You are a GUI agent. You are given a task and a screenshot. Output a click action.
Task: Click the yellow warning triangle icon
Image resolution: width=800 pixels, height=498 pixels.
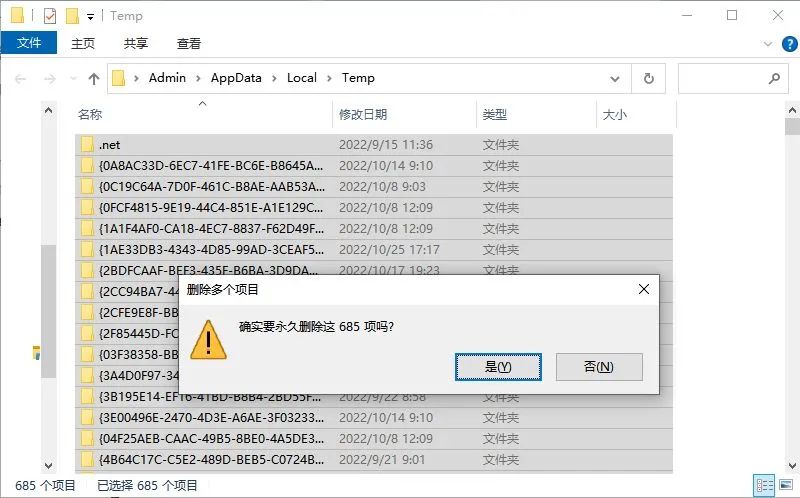click(x=208, y=340)
